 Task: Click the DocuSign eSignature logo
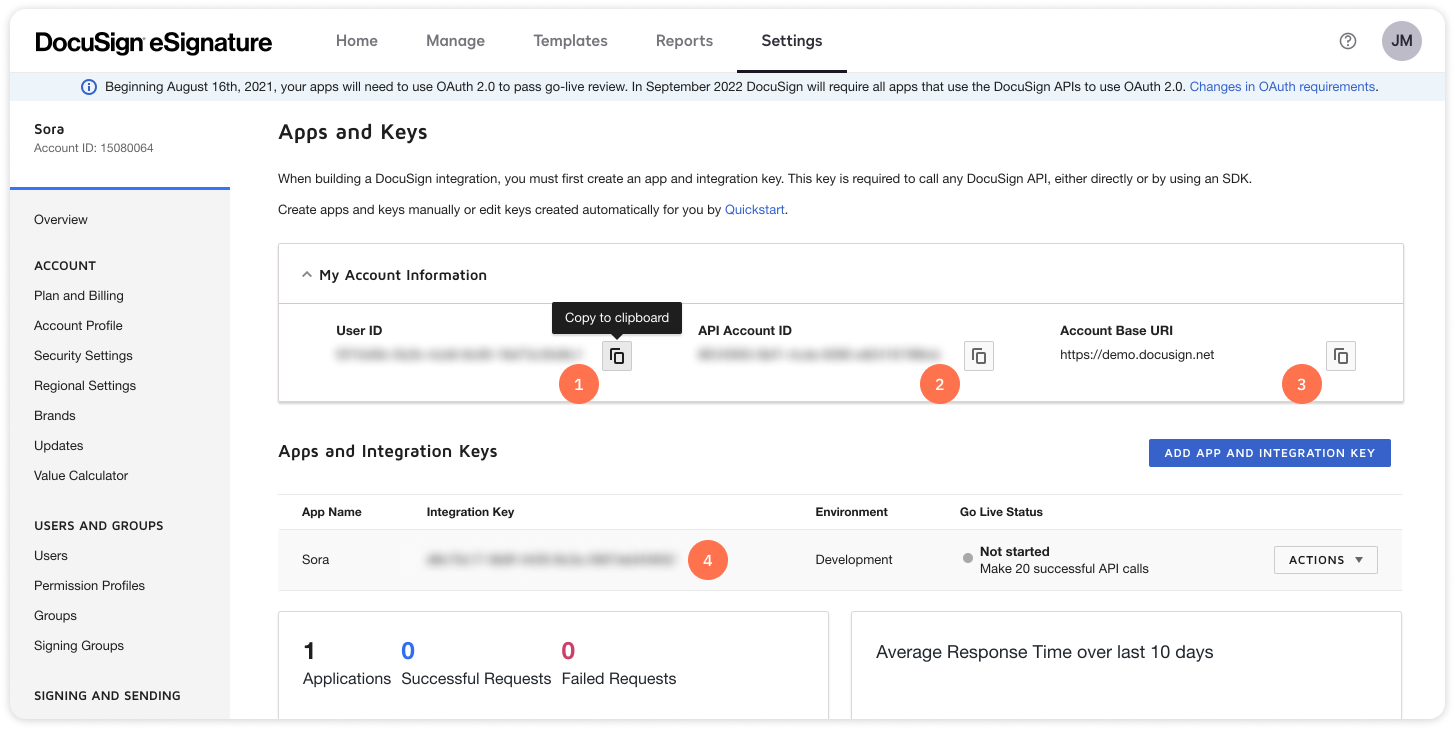(154, 42)
